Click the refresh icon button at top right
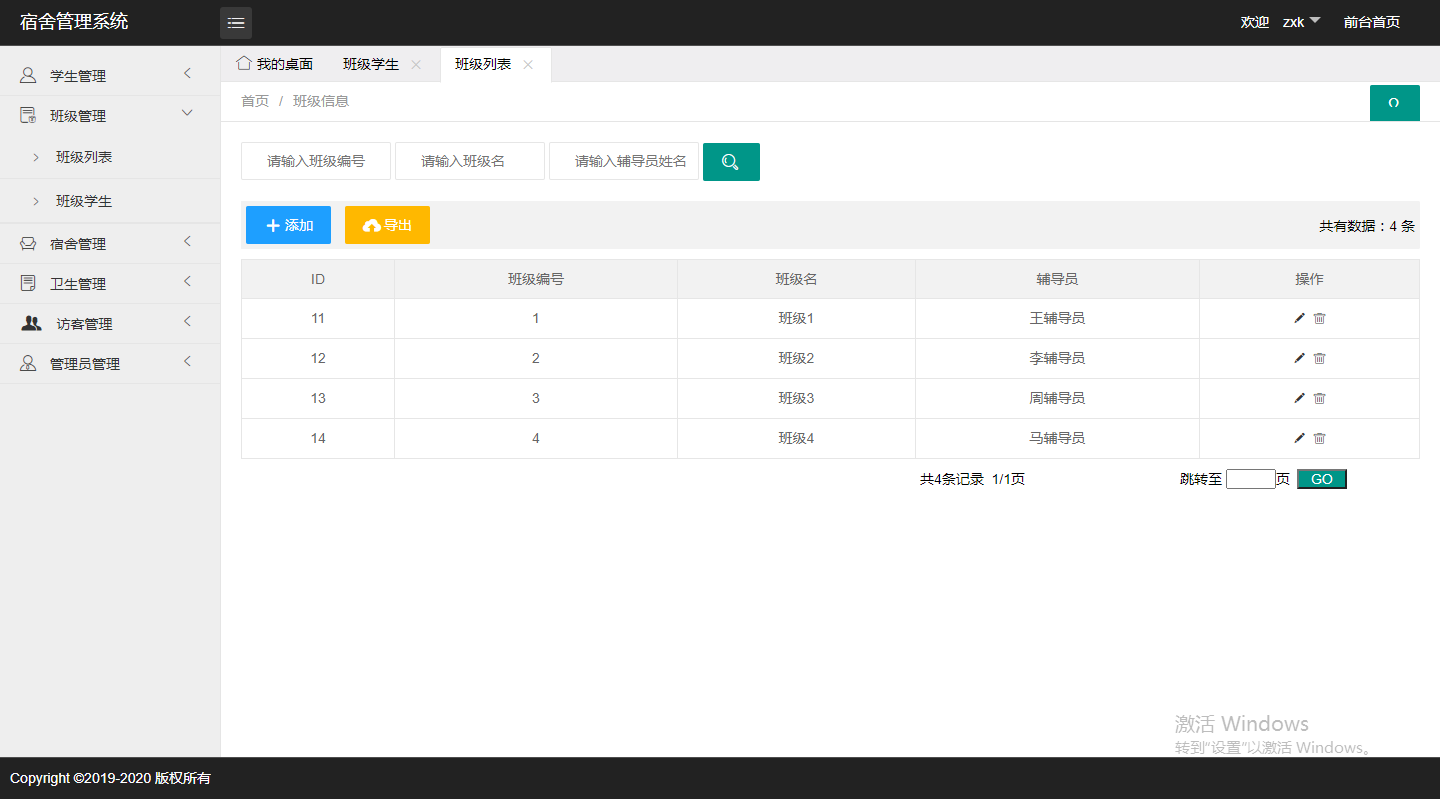Screen dimensions: 1440x799 [1394, 103]
